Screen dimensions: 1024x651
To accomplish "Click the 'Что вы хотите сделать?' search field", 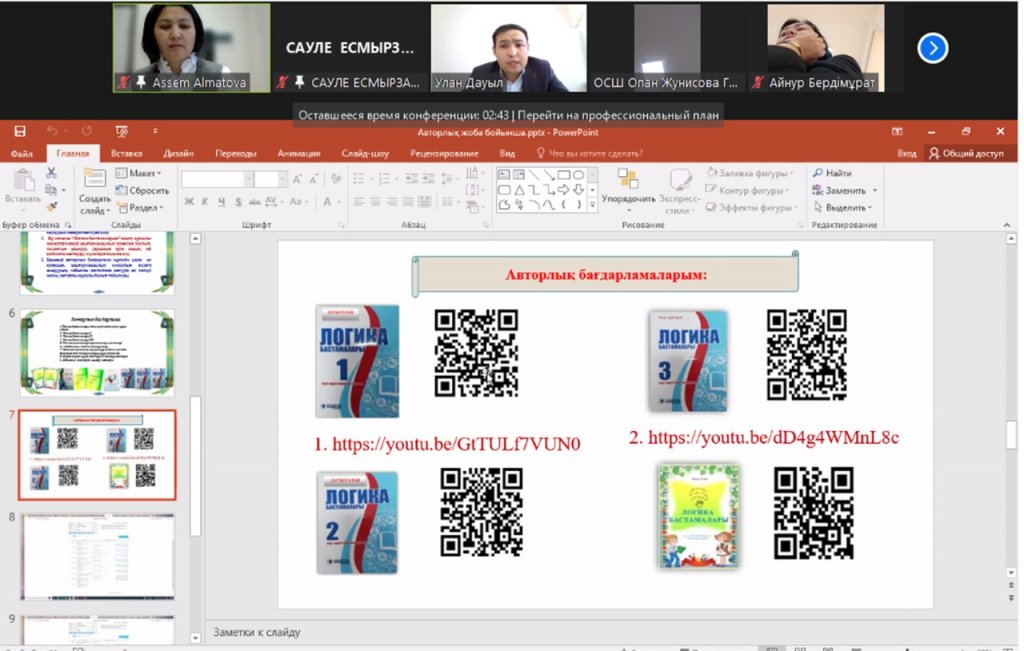I will (589, 153).
